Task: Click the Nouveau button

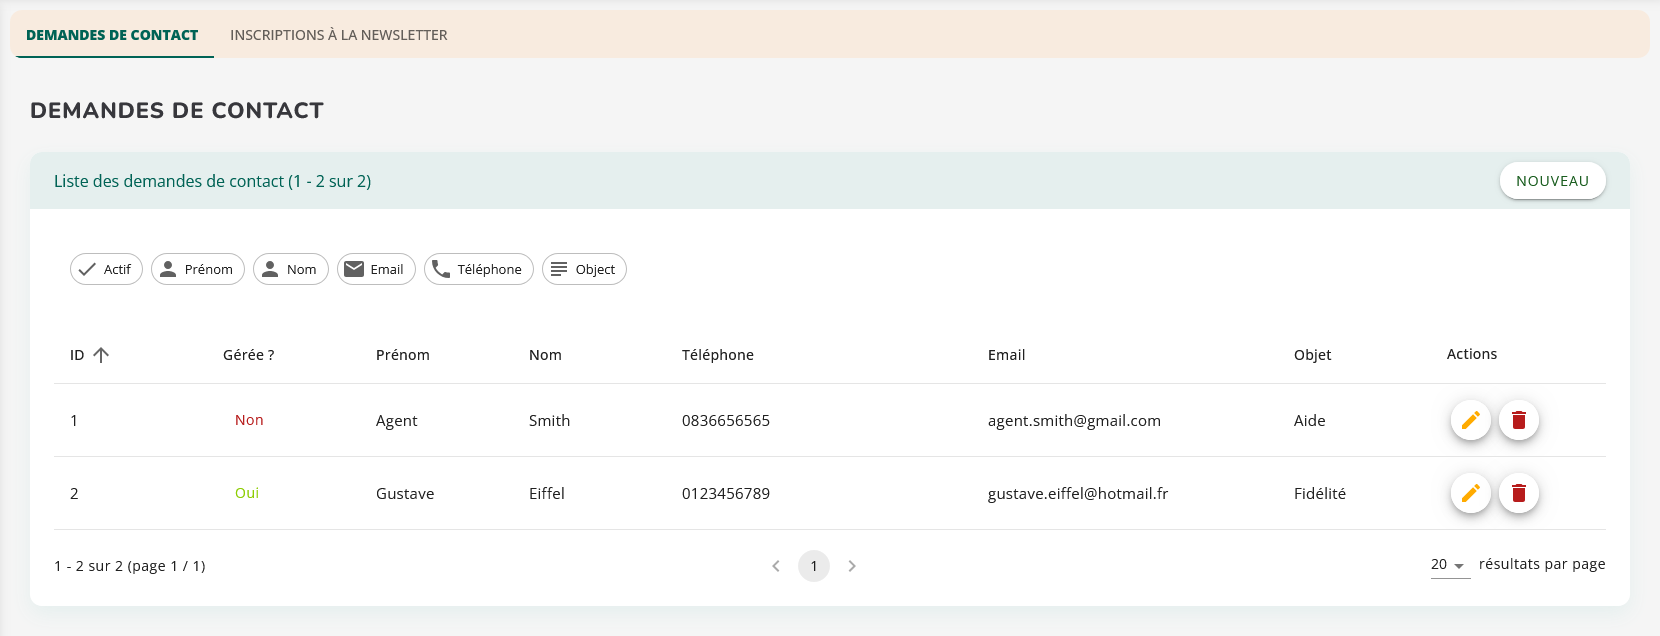Action: pyautogui.click(x=1552, y=181)
